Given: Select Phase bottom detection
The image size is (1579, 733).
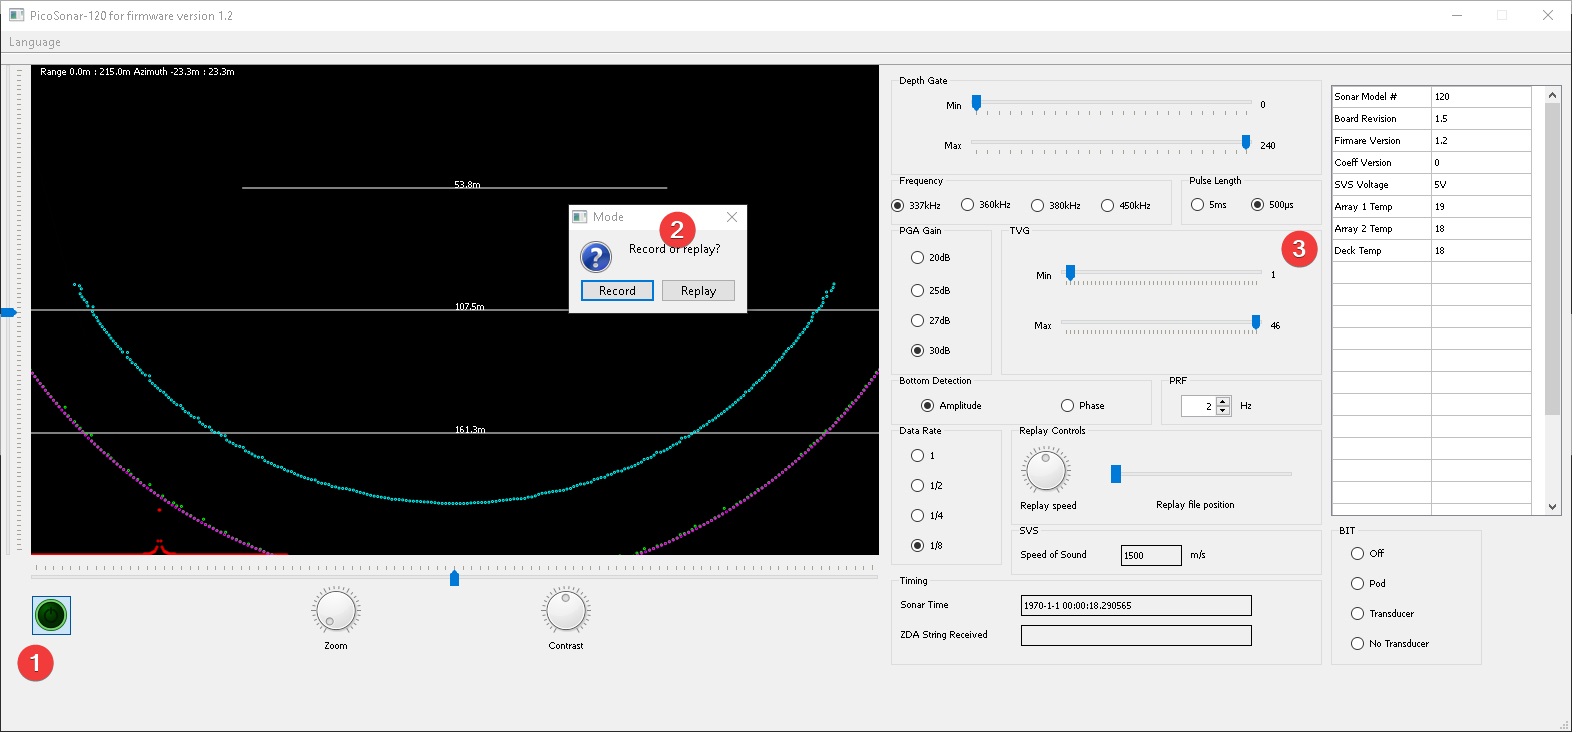Looking at the screenshot, I should 1067,406.
